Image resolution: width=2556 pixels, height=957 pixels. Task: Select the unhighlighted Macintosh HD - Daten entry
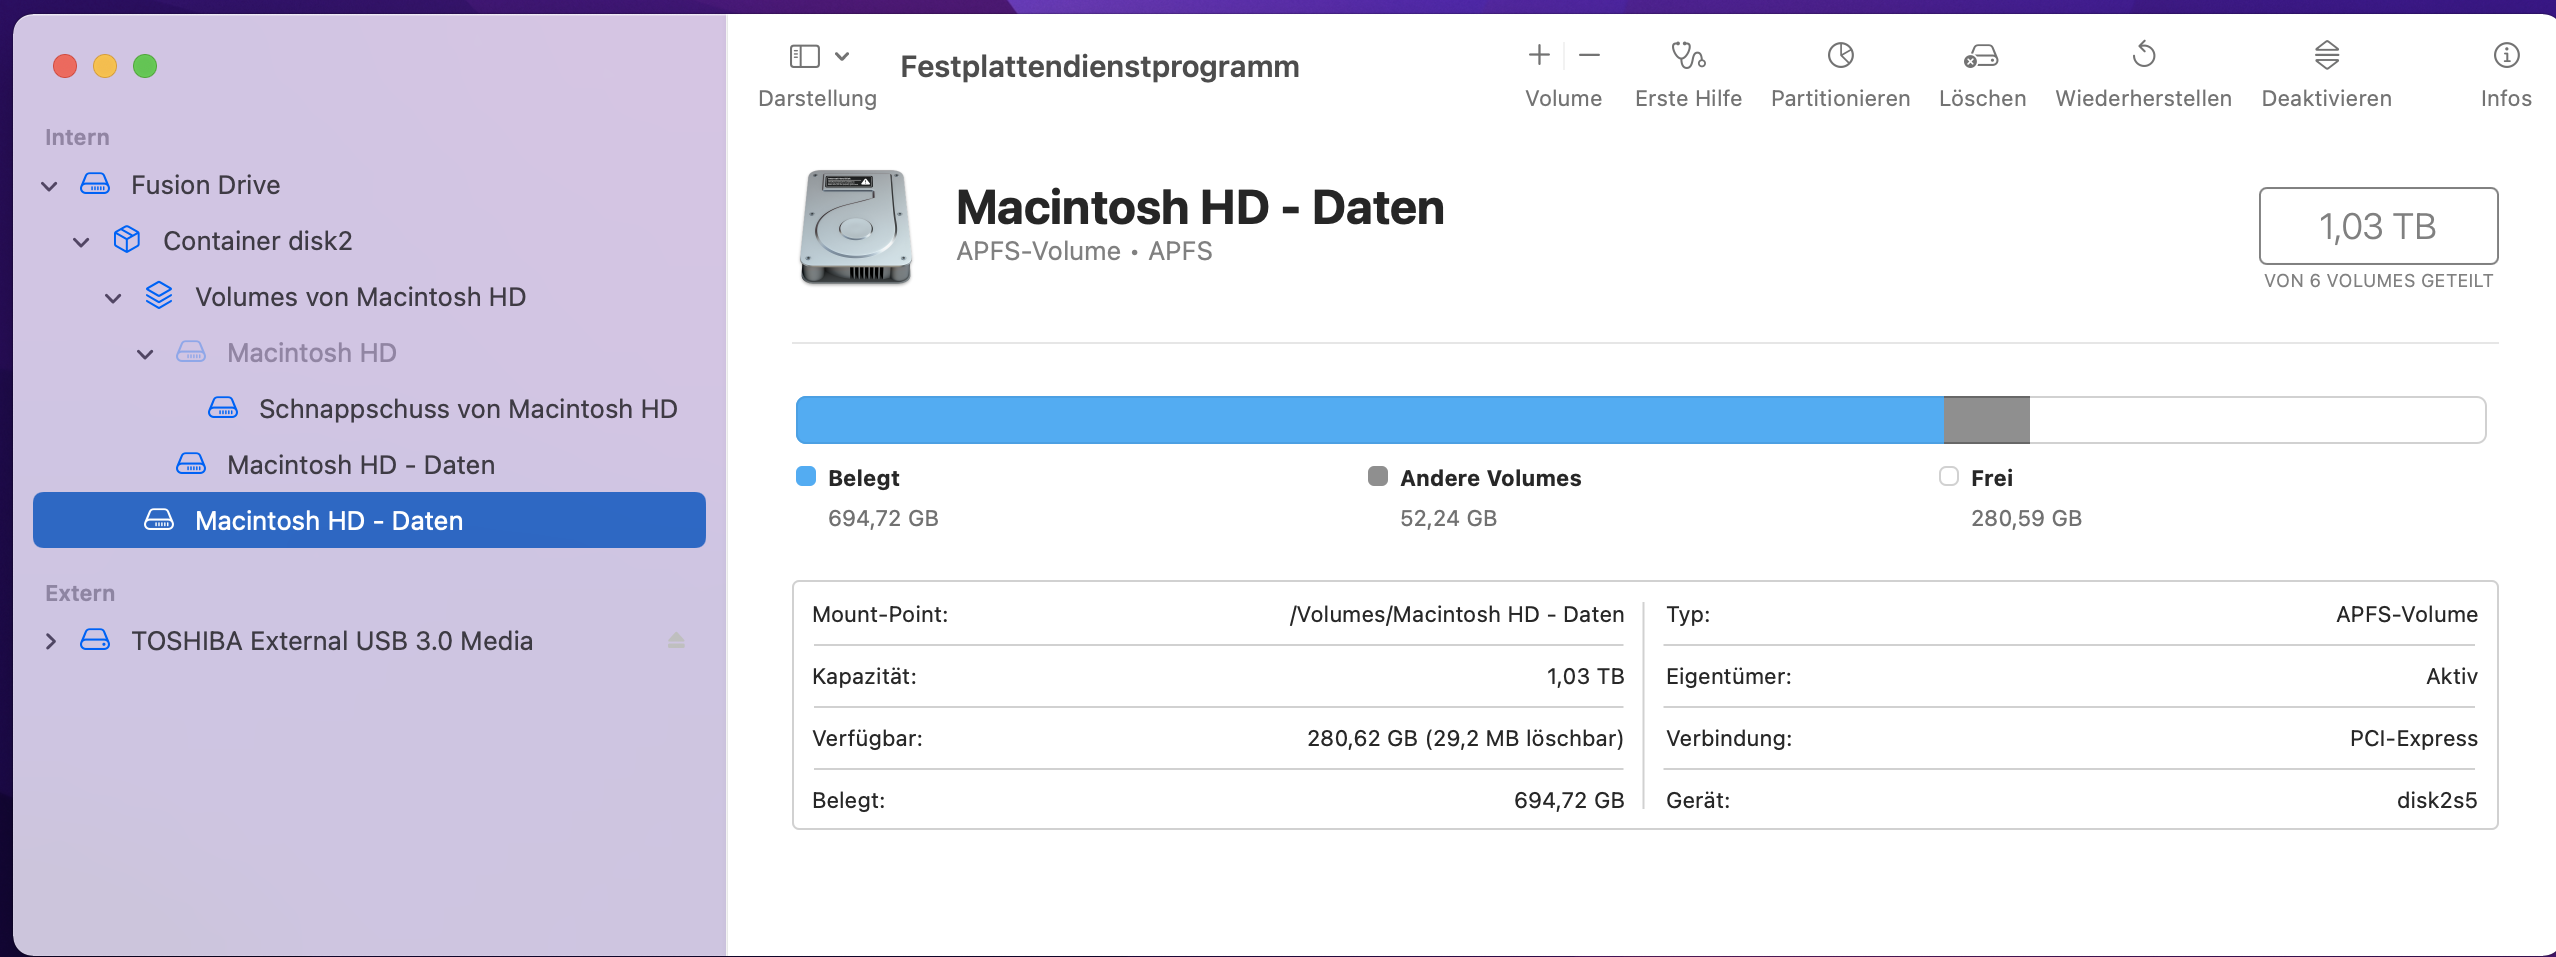pos(360,465)
